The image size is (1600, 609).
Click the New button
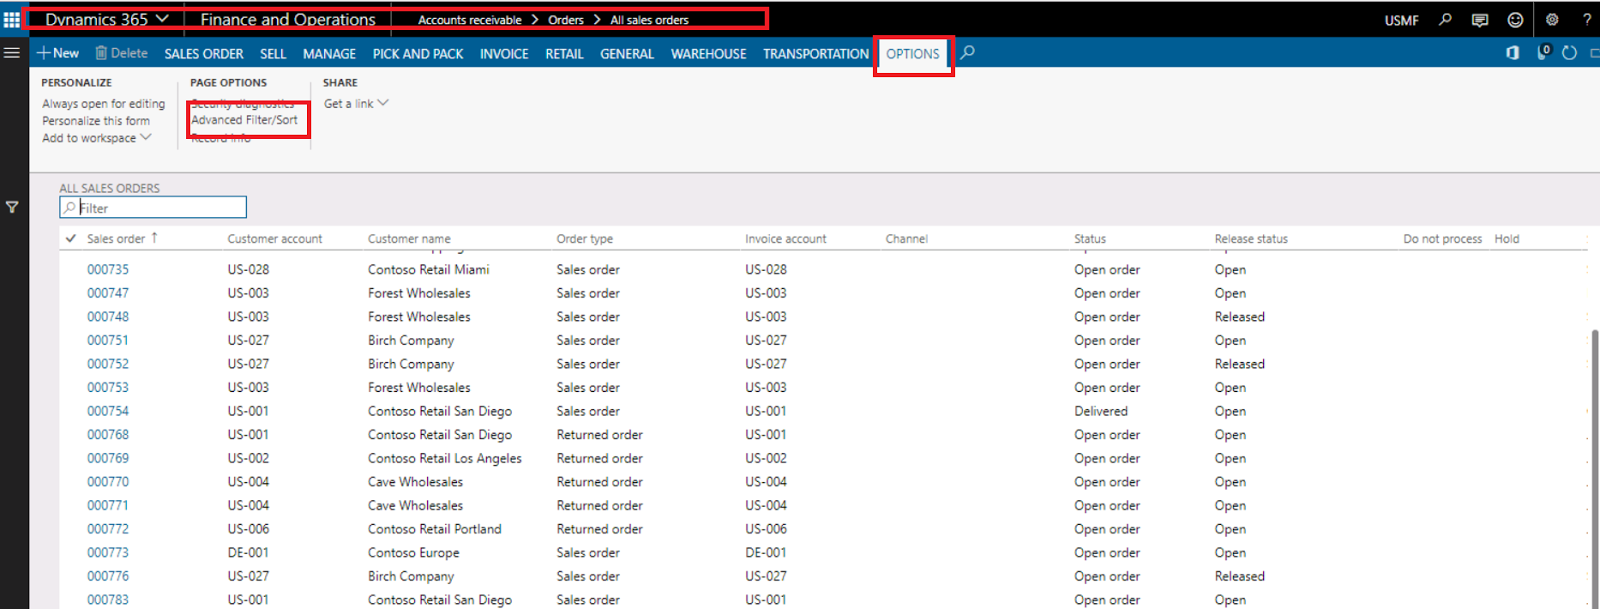click(x=58, y=53)
